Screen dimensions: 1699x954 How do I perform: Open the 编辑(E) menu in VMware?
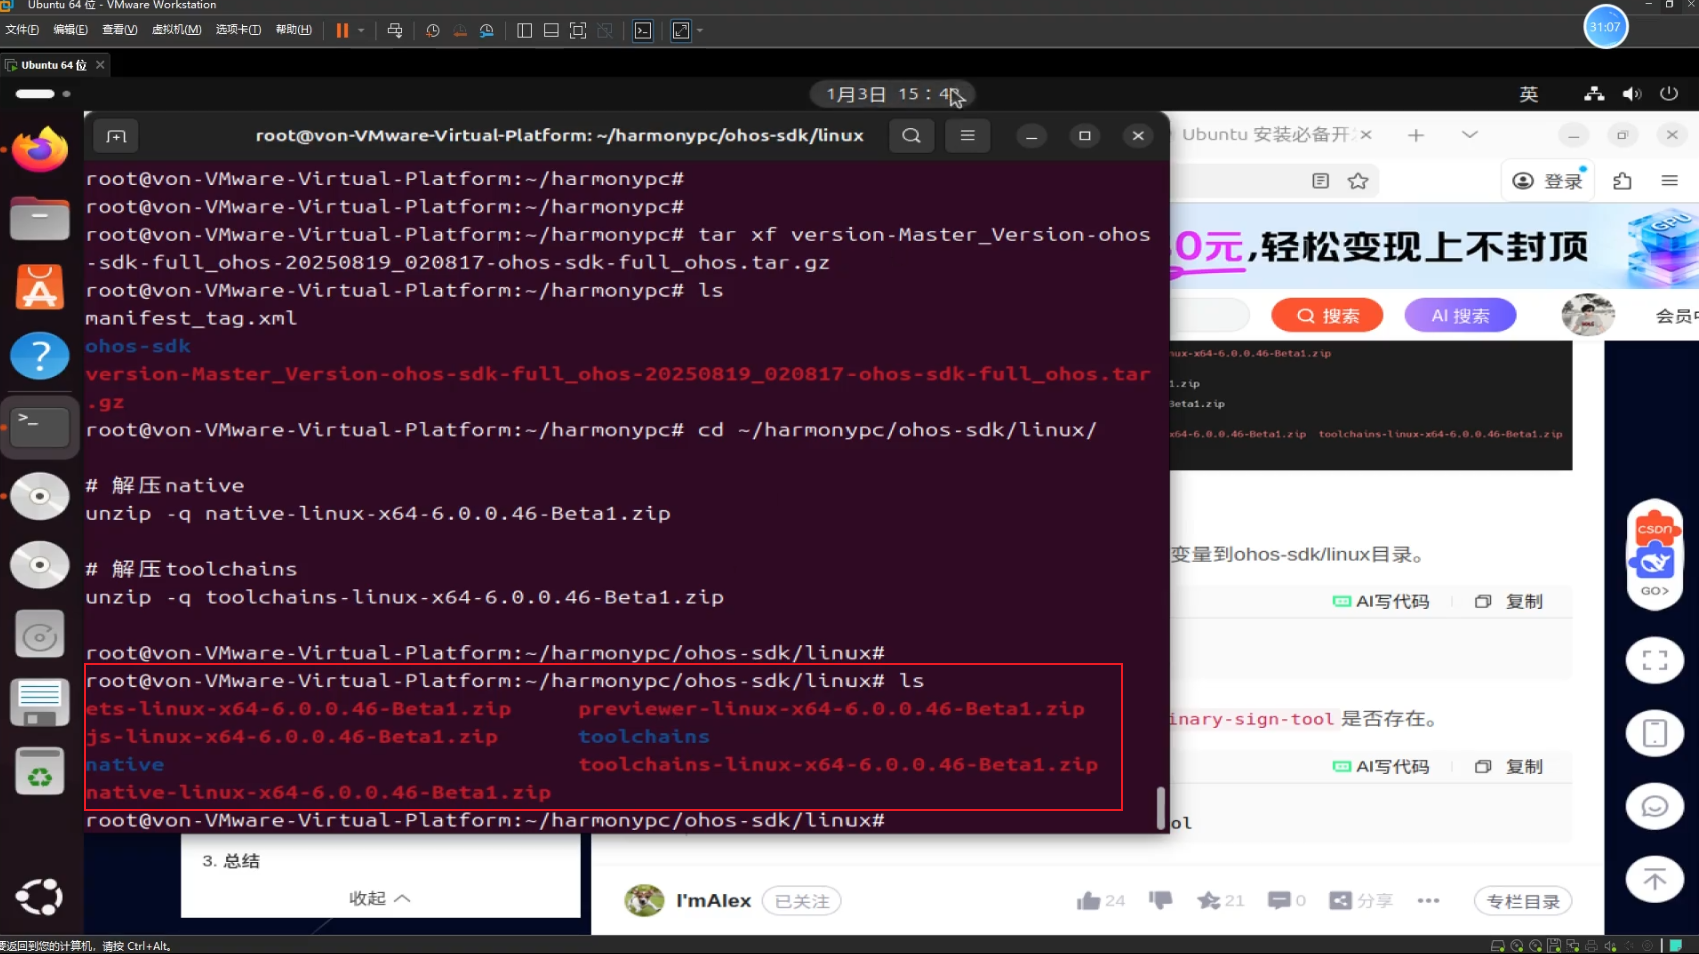[x=70, y=30]
